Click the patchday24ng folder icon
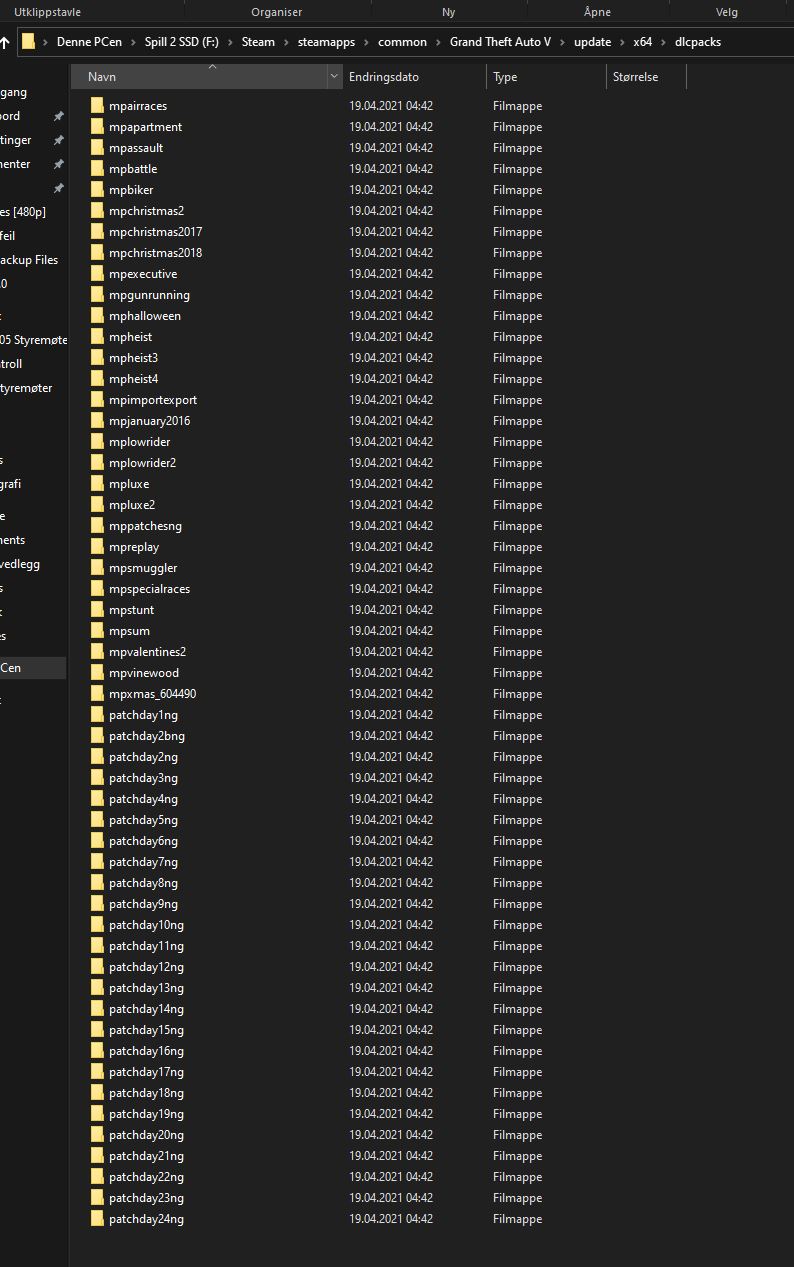Image resolution: width=794 pixels, height=1267 pixels. click(97, 1219)
